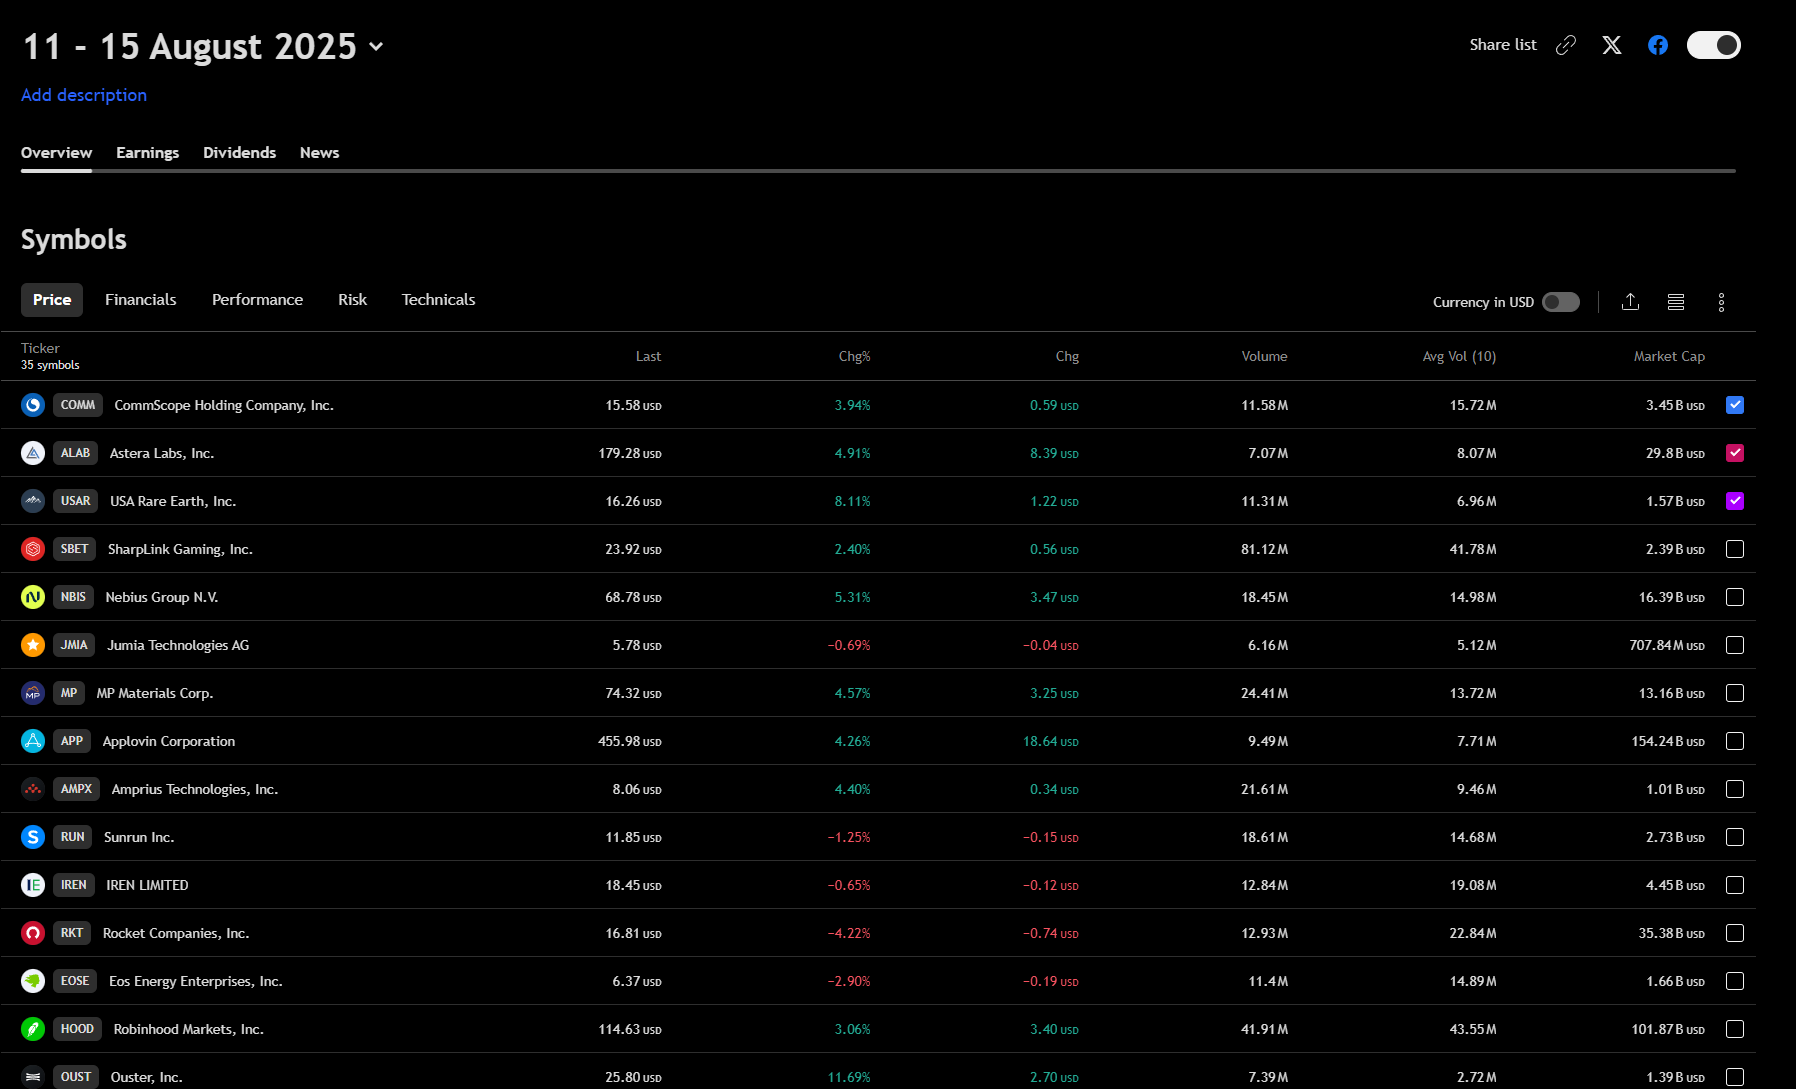The width and height of the screenshot is (1796, 1089).
Task: Check the SBET row checkbox
Action: [x=1735, y=549]
